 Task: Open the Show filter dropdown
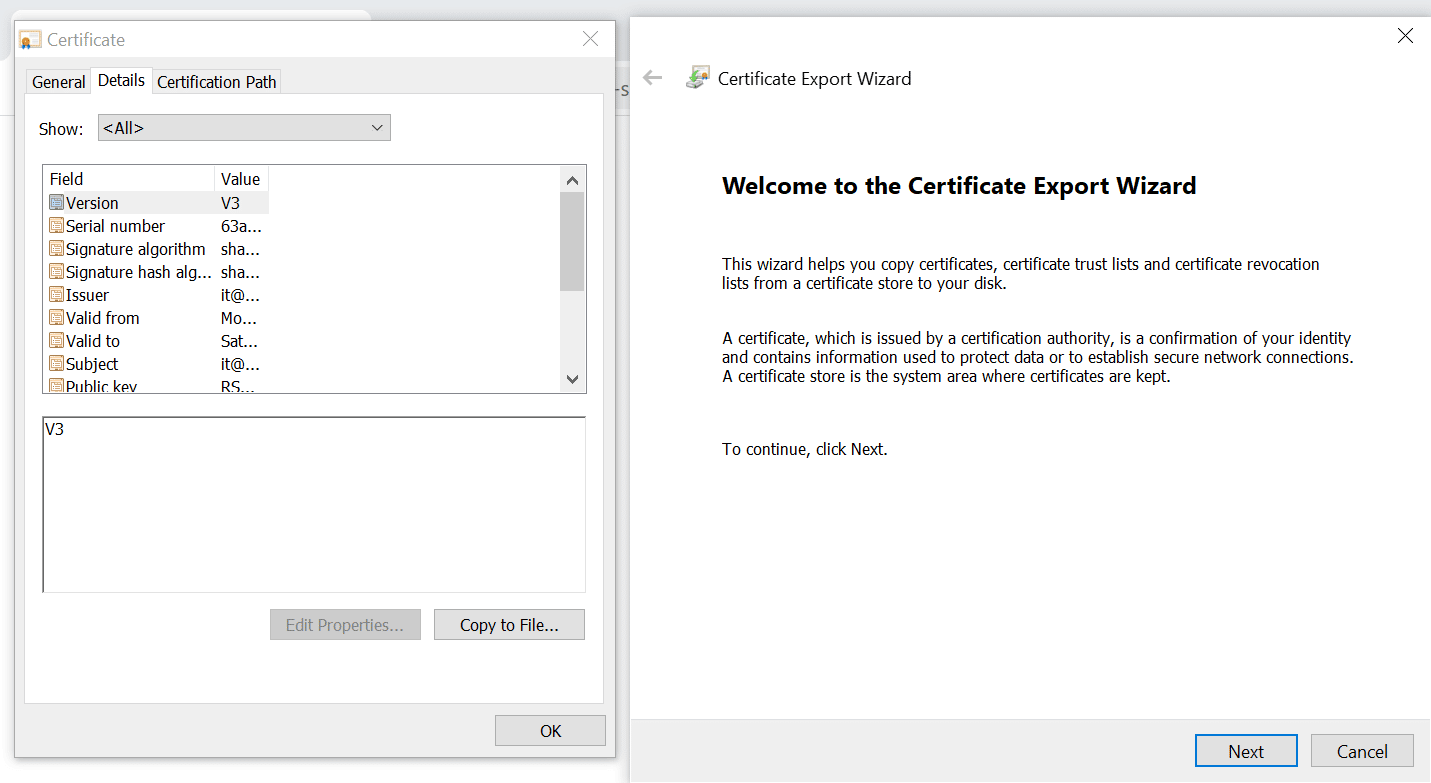pyautogui.click(x=244, y=128)
